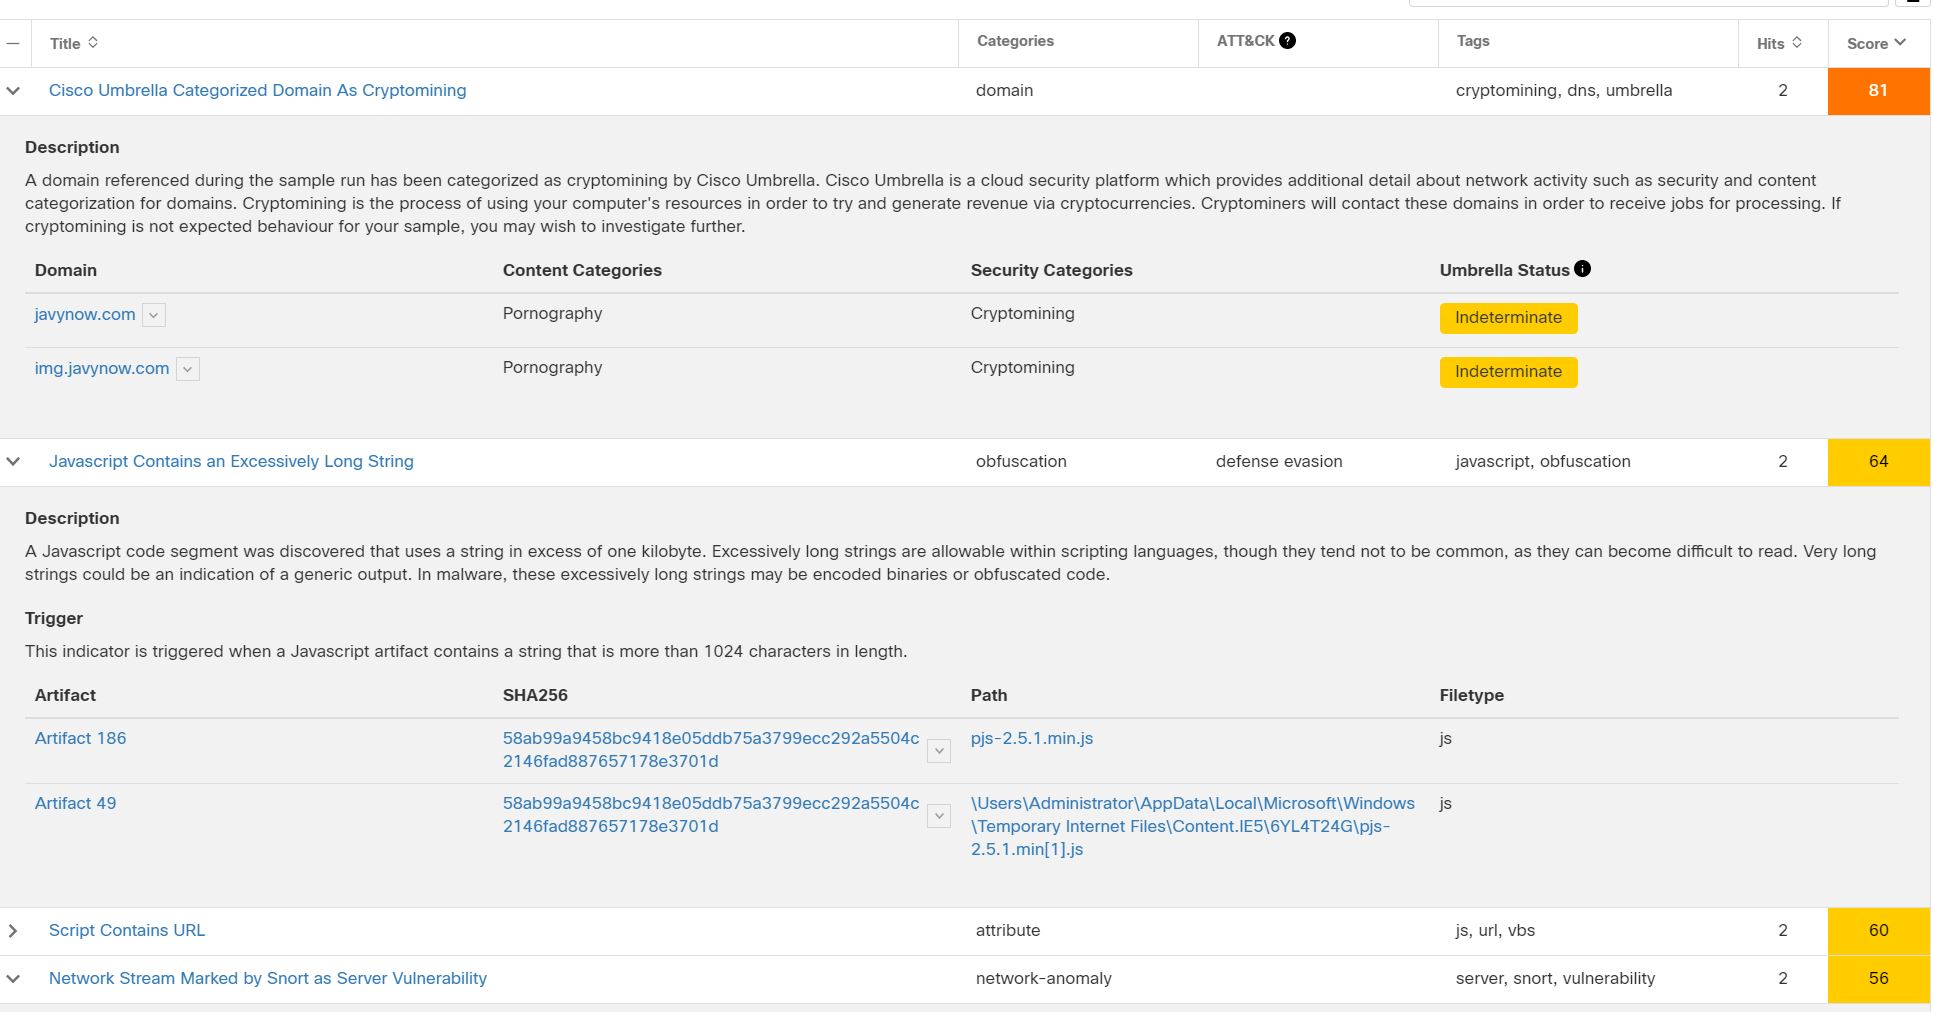
Task: Collapse Javascript Excessively Long String row
Action: coord(13,462)
